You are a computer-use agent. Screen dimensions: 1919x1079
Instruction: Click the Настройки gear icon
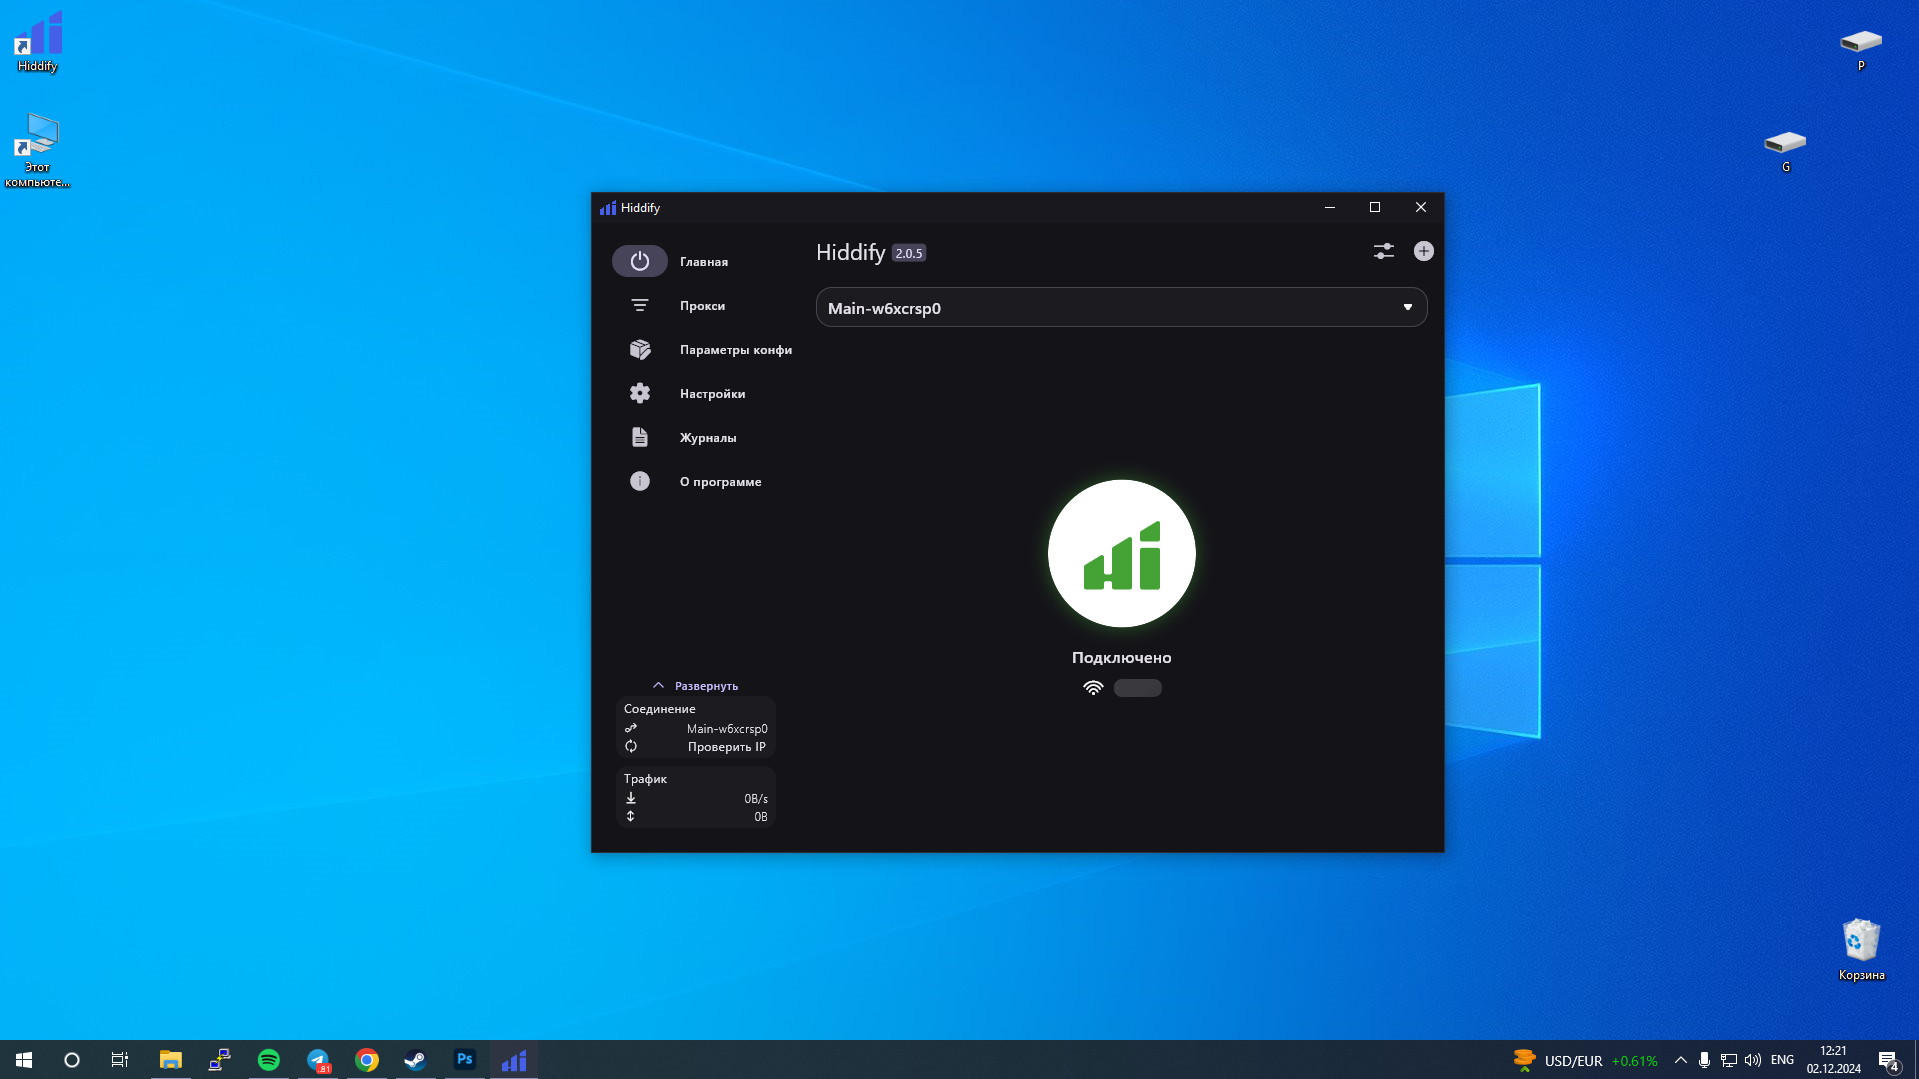[640, 393]
